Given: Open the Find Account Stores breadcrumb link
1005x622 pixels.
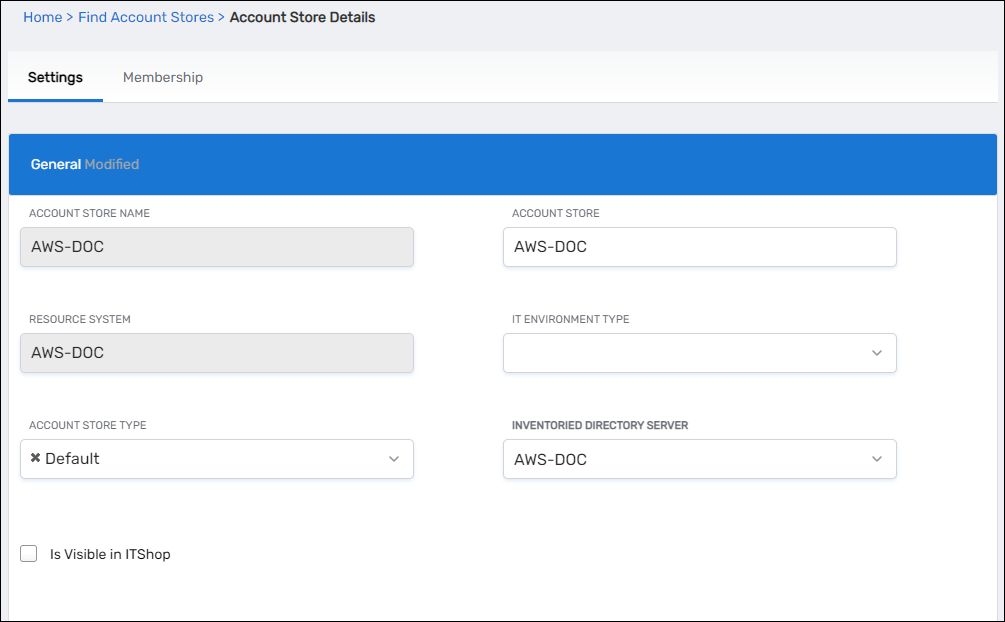Looking at the screenshot, I should [x=146, y=17].
